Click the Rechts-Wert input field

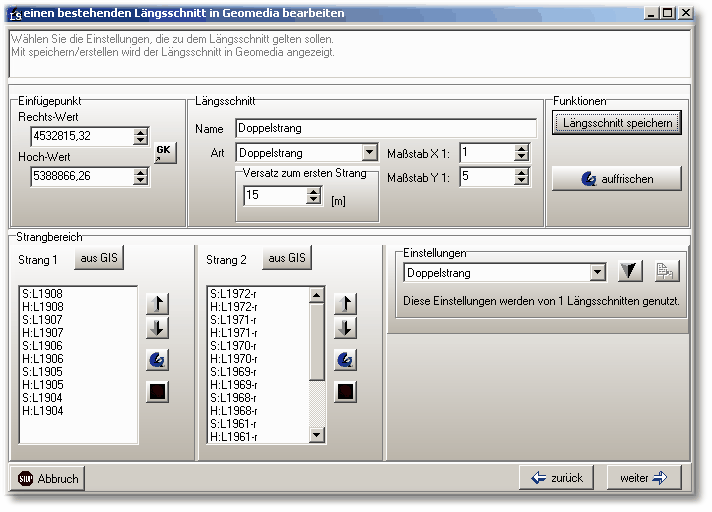[x=83, y=136]
